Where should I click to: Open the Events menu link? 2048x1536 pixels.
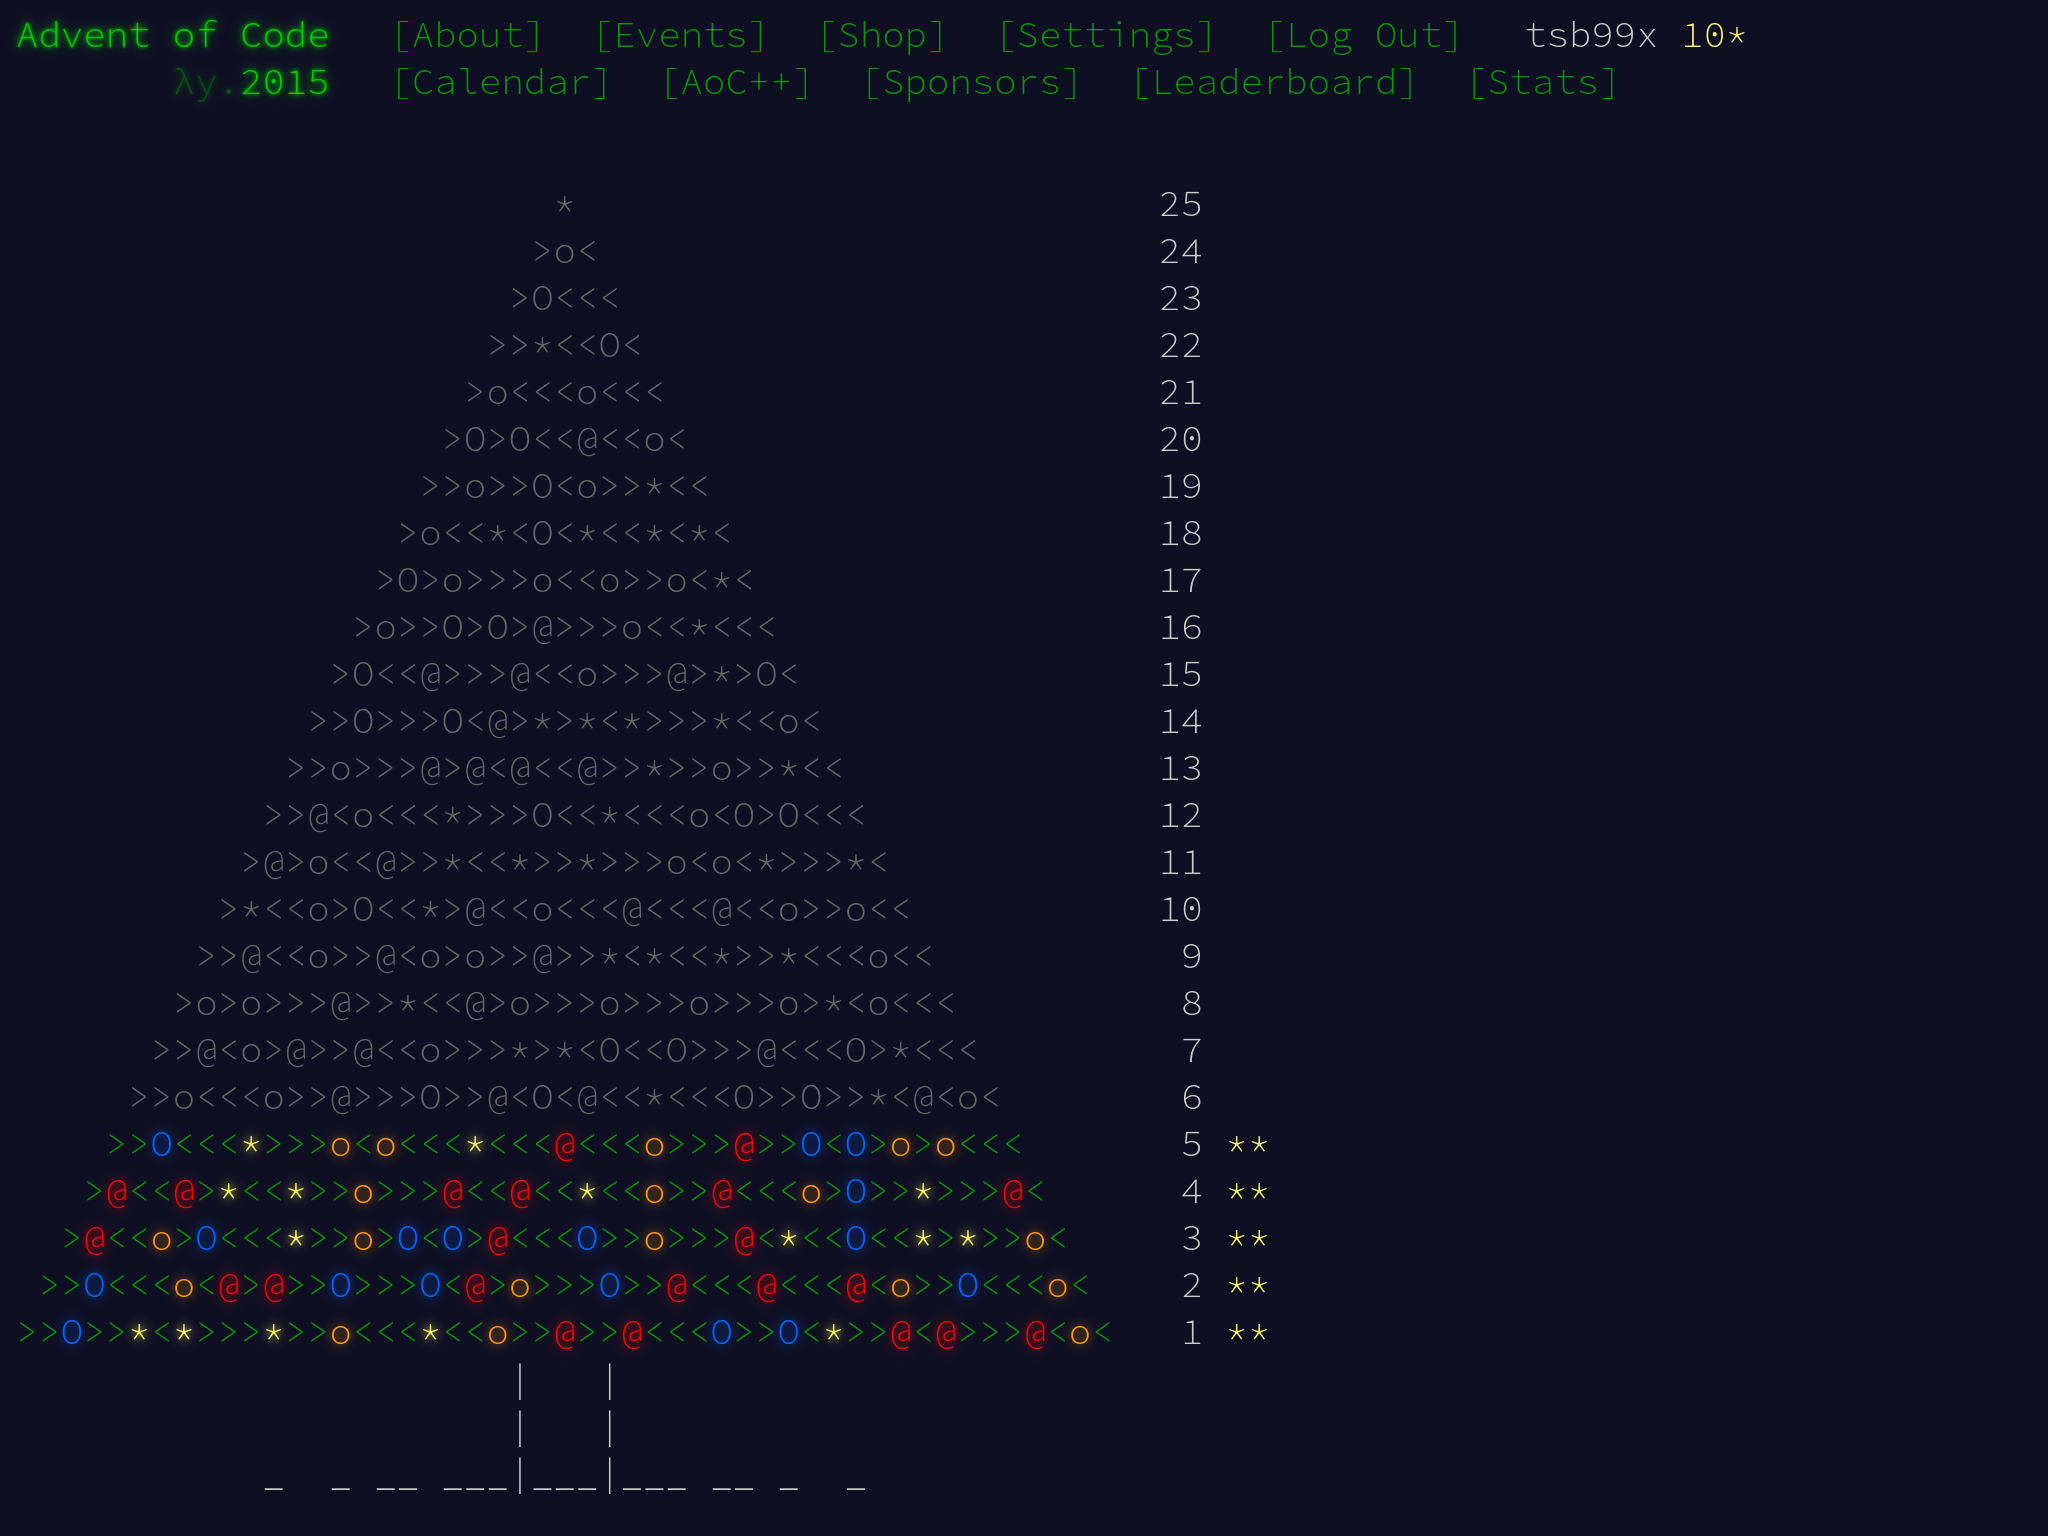(680, 35)
